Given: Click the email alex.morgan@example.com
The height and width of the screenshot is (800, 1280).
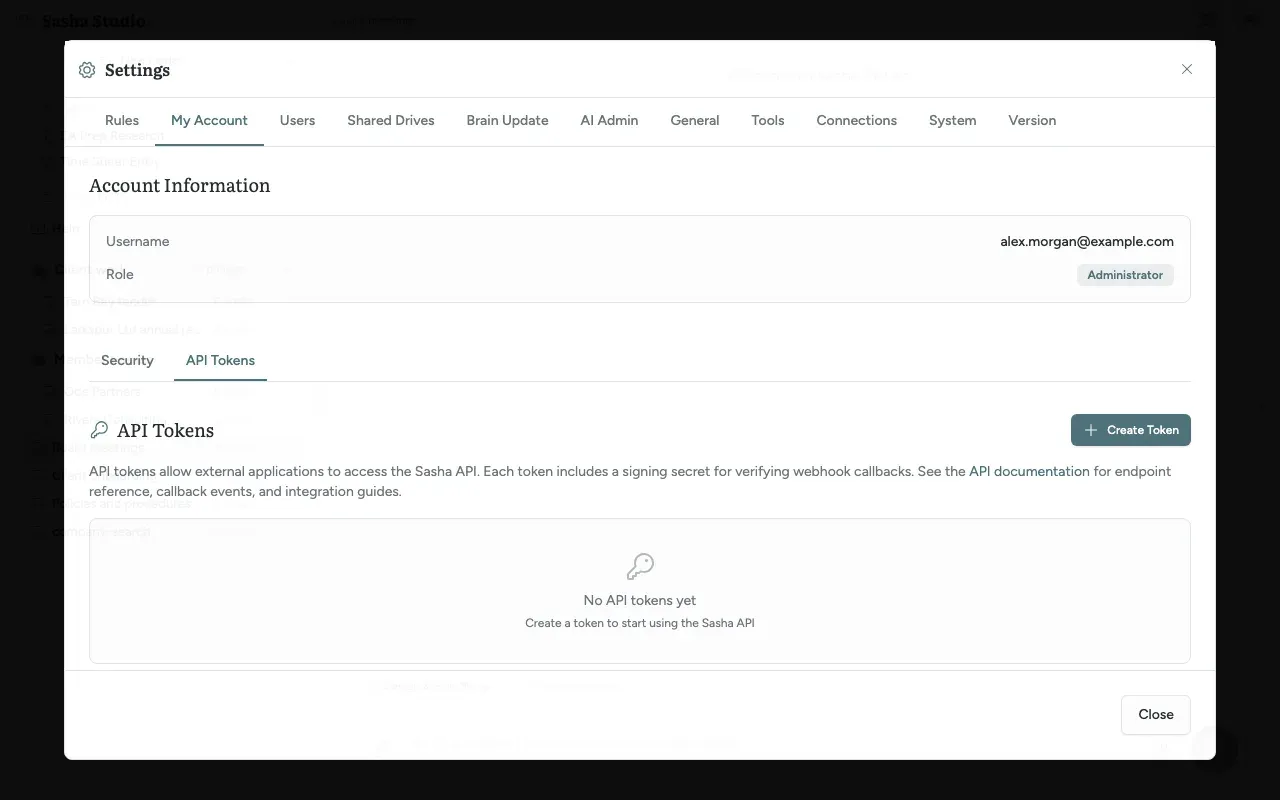Looking at the screenshot, I should pyautogui.click(x=1087, y=241).
